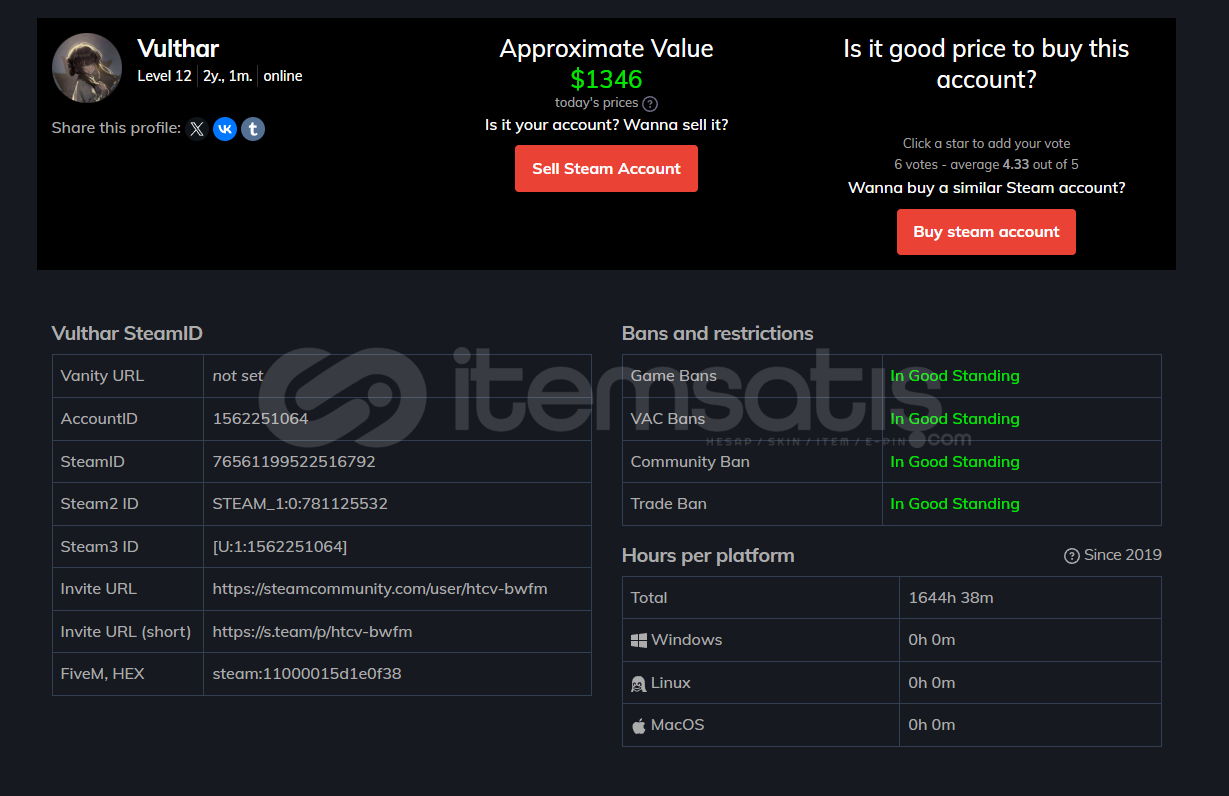Click the MacOS 0h 0m hours cell
1229x796 pixels.
point(1030,725)
